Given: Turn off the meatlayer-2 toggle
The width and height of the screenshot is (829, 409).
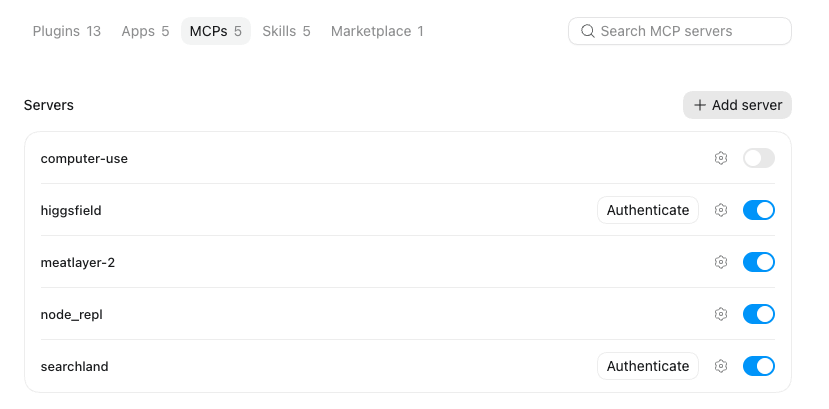Looking at the screenshot, I should 759,262.
